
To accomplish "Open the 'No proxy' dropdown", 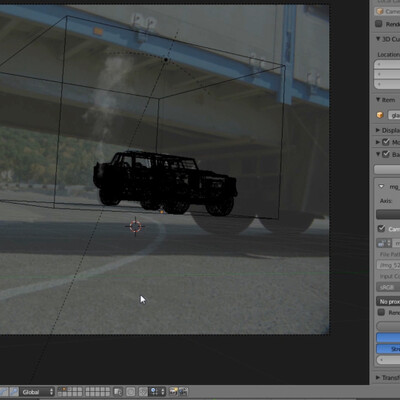I will pos(388,301).
